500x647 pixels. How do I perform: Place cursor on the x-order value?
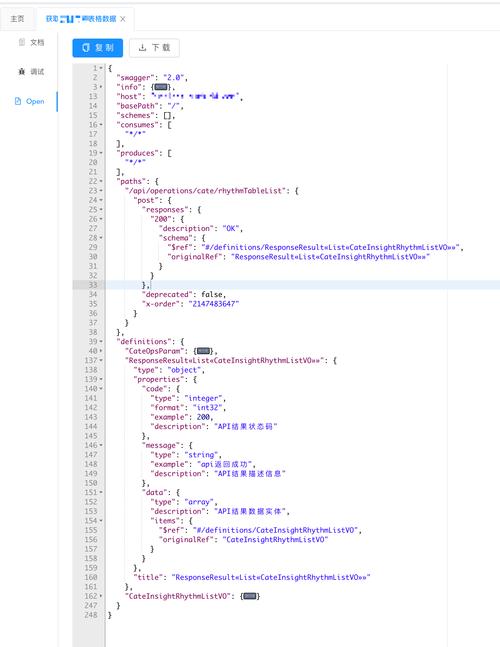click(x=214, y=304)
